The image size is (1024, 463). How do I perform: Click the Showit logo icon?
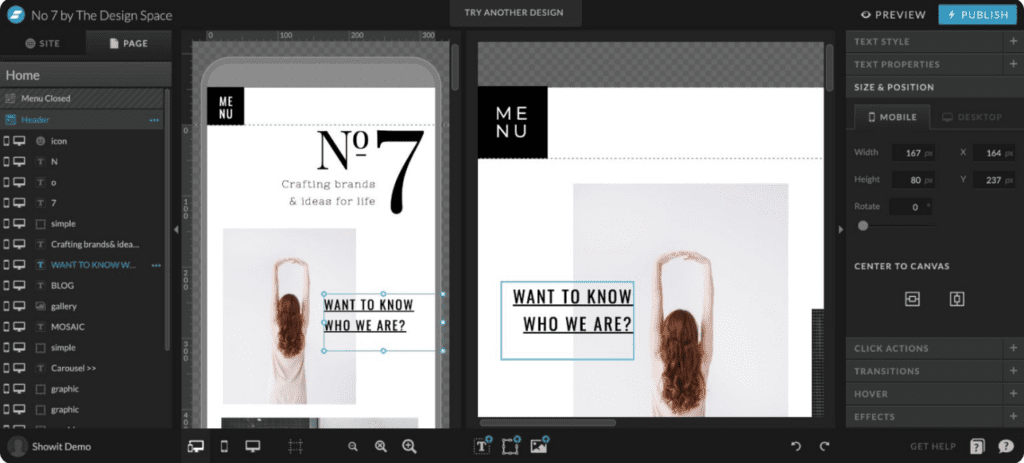(x=16, y=14)
